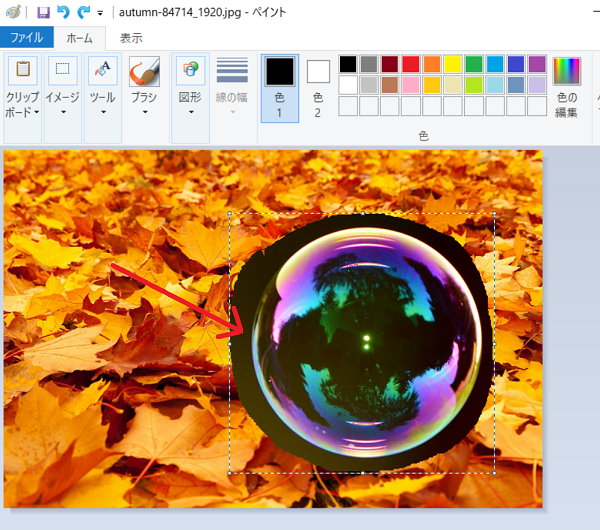This screenshot has width=600, height=530.
Task: Click the selection's top-left resize handle
Action: [x=230, y=214]
